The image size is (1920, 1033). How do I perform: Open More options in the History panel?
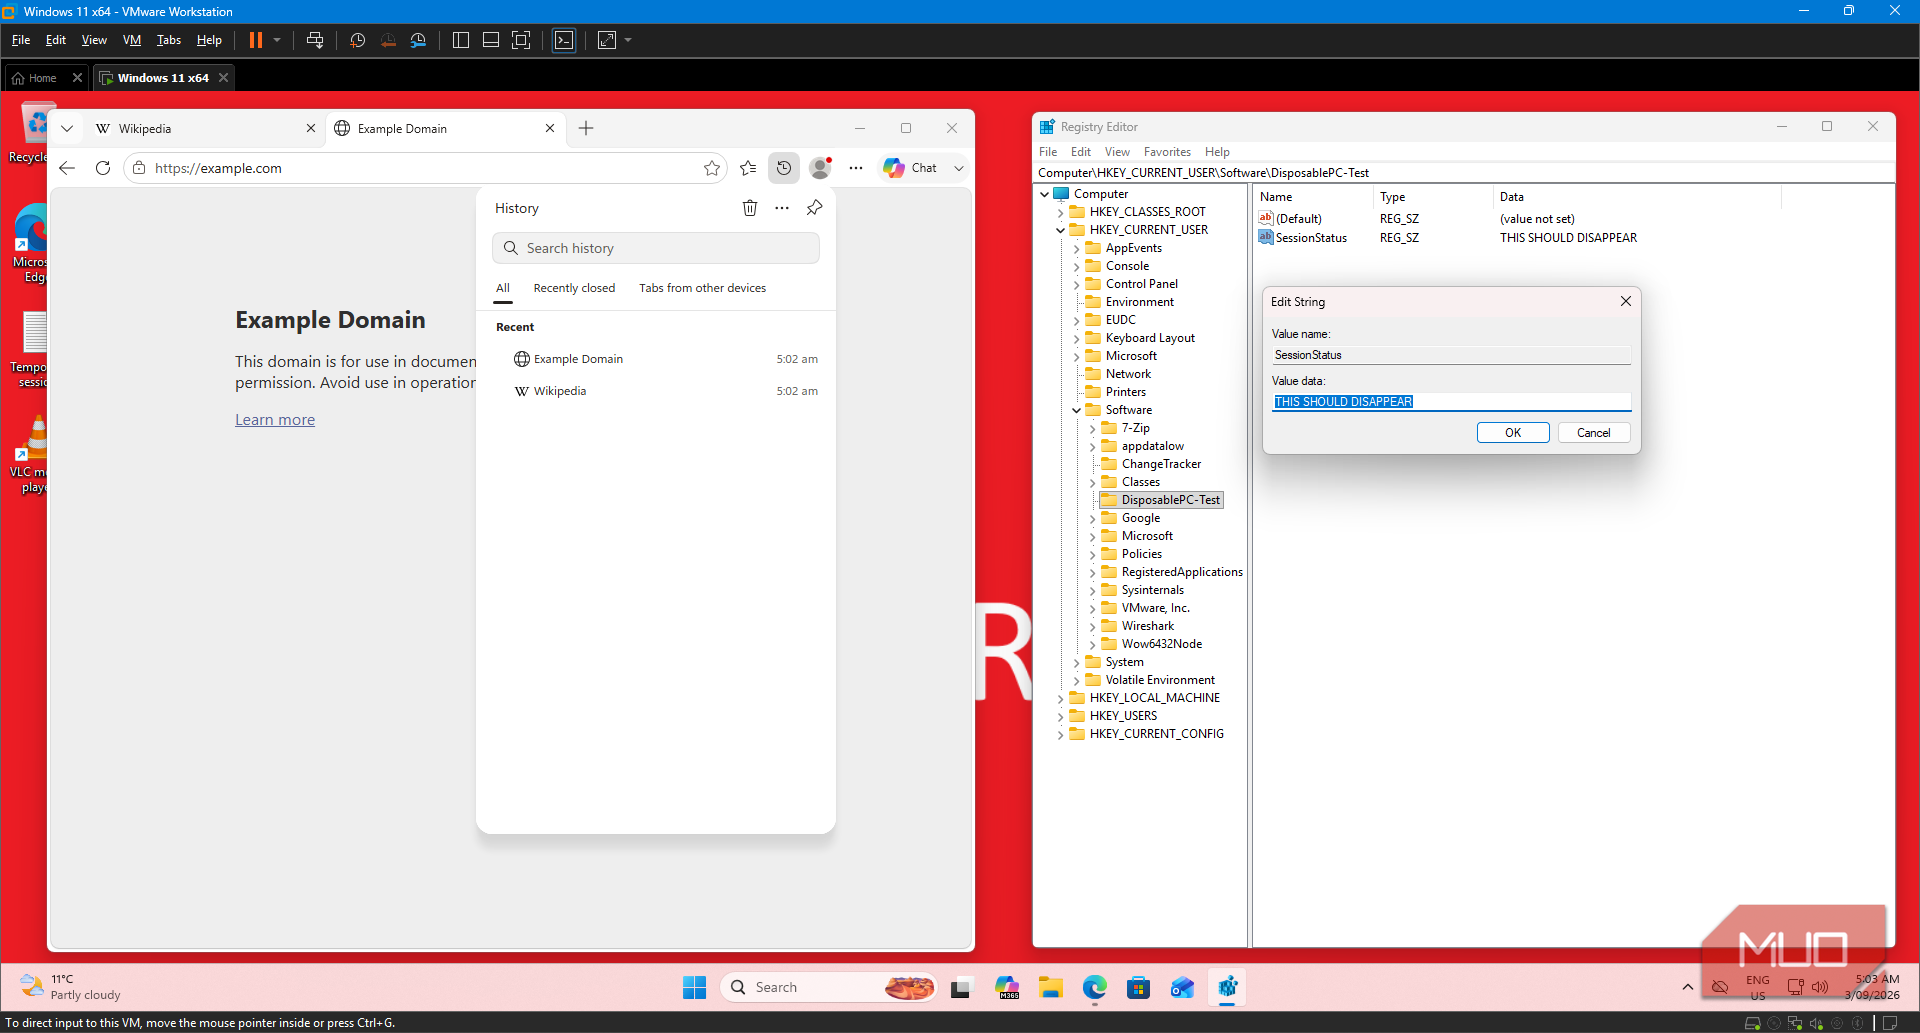tap(782, 208)
